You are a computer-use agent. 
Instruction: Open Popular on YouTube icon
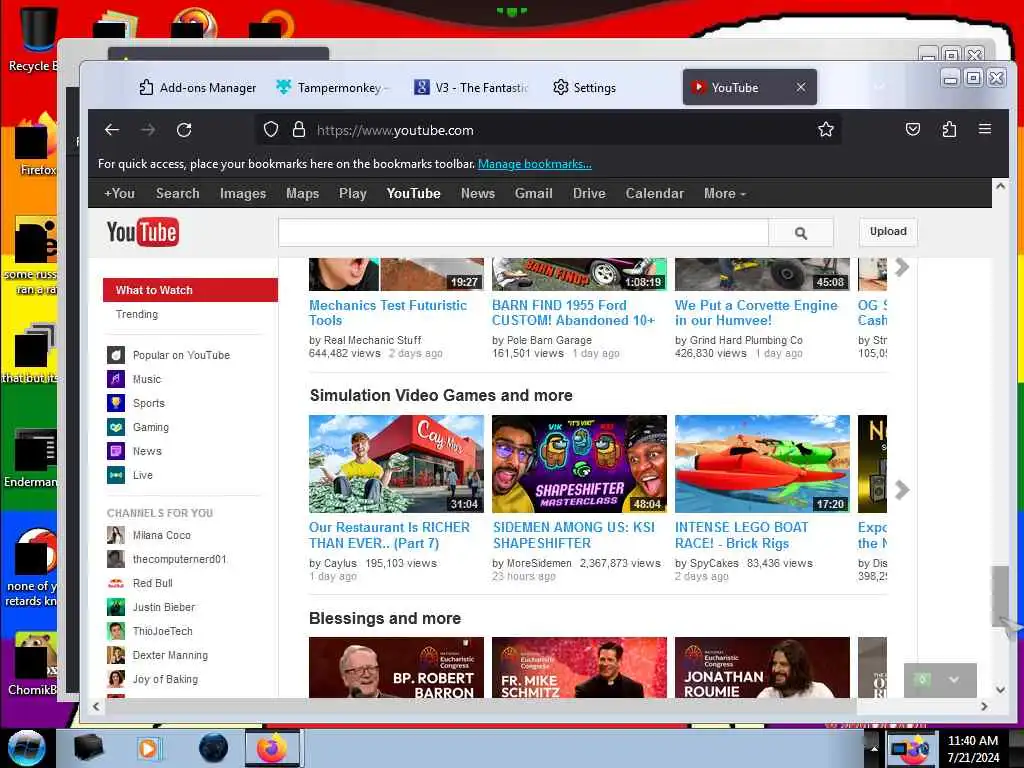pyautogui.click(x=116, y=355)
